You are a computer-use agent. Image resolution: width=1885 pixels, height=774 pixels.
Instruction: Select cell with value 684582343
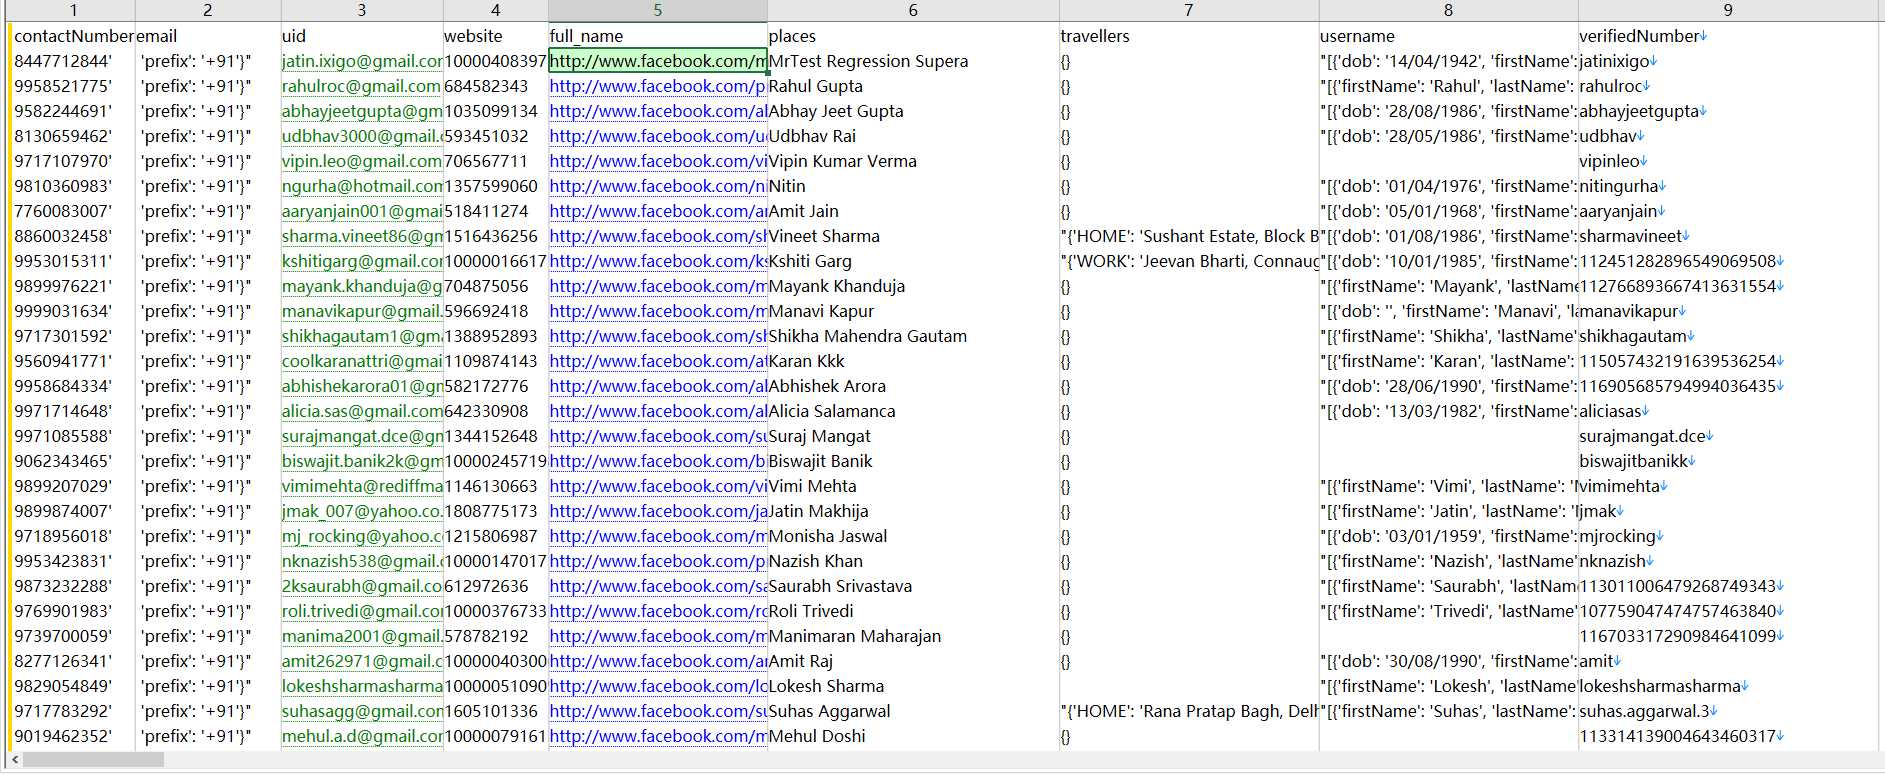(x=495, y=86)
